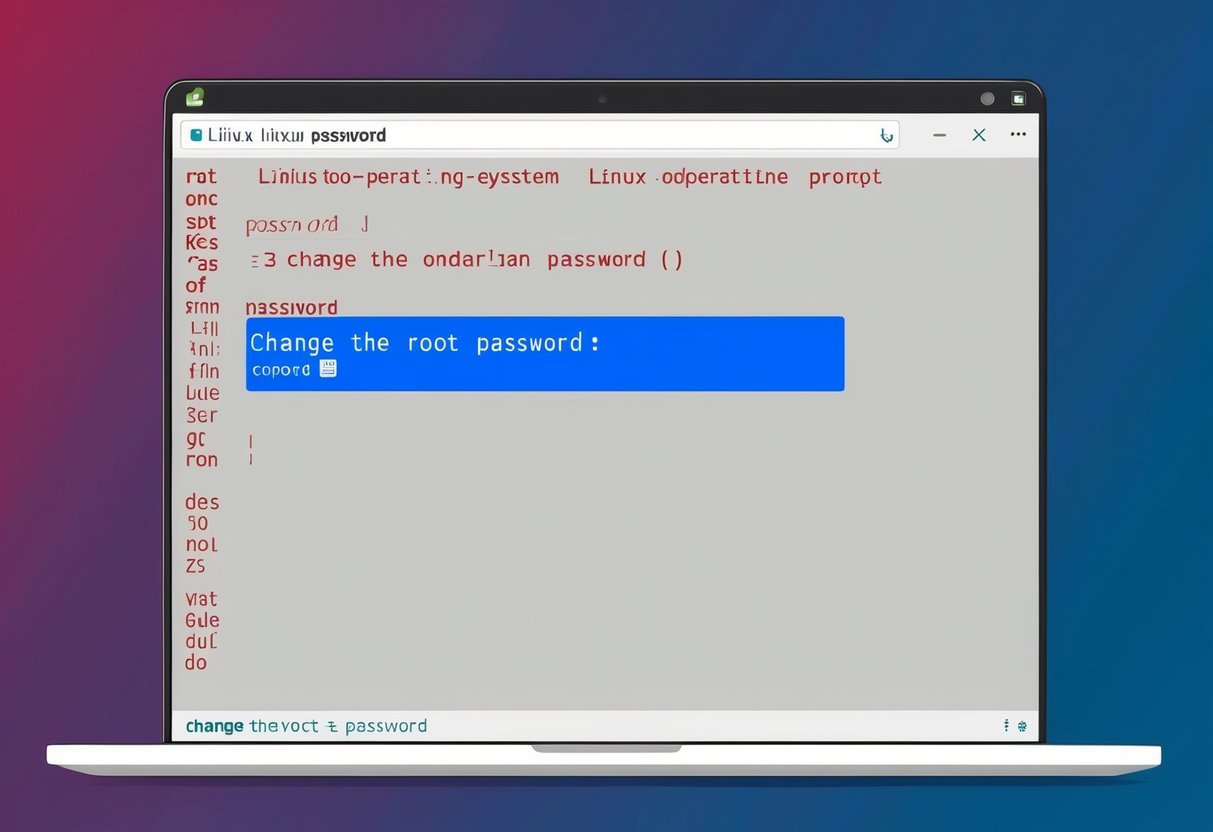
Task: Click the 'Linius too-perating-eysstem' header text
Action: pos(408,177)
